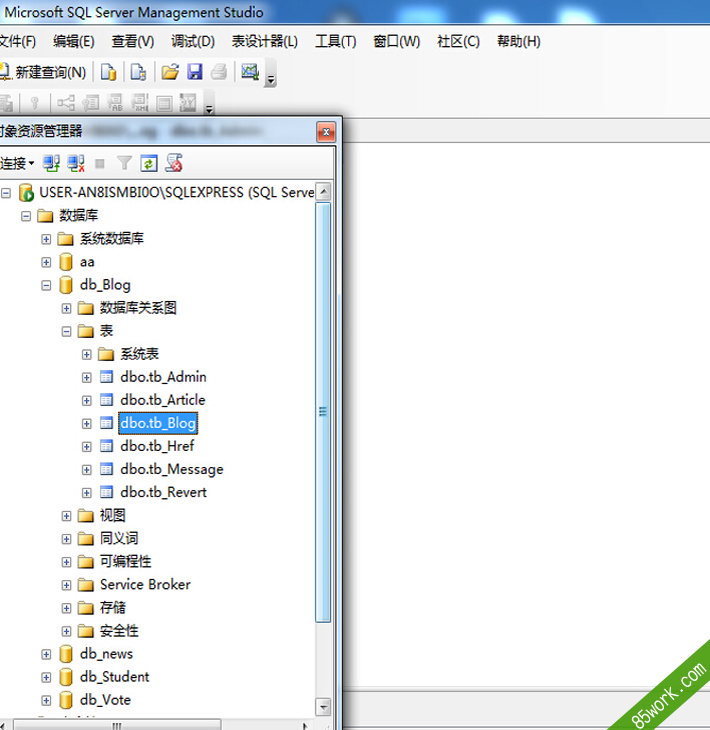Click the Manage XML Indexes icon
710x730 pixels.
[x=140, y=102]
